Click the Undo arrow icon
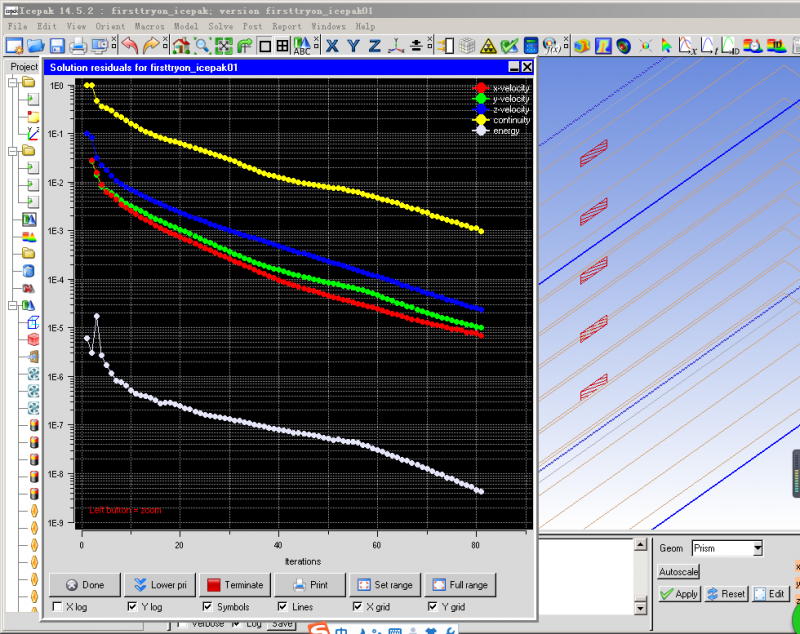800x634 pixels. click(130, 46)
